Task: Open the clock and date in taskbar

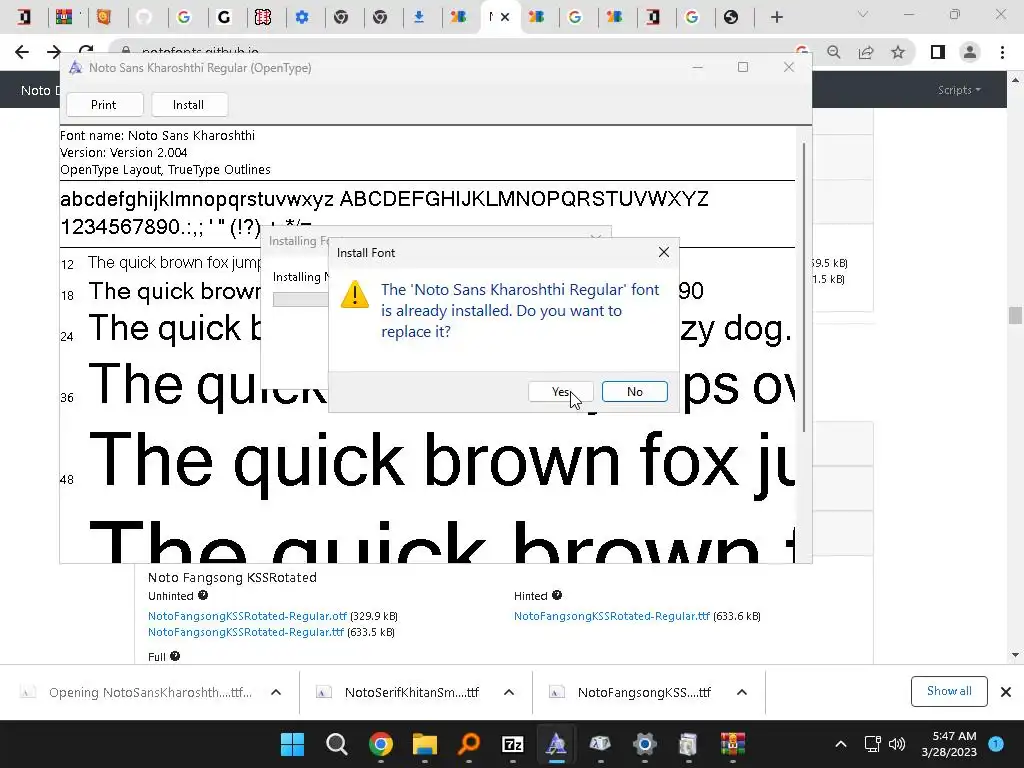Action: (x=949, y=744)
